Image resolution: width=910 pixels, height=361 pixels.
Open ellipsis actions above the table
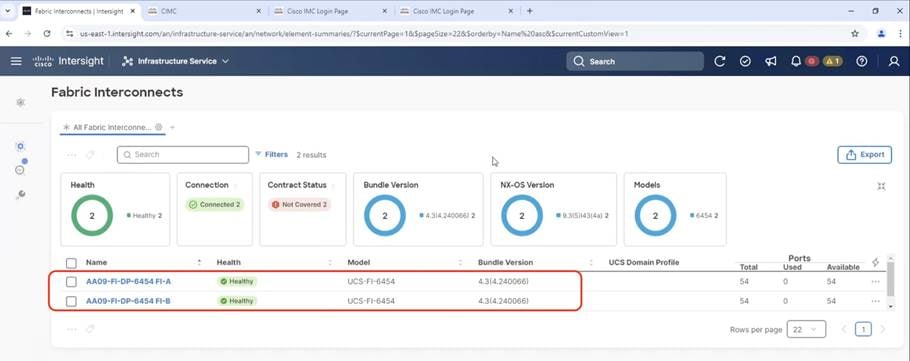click(71, 154)
